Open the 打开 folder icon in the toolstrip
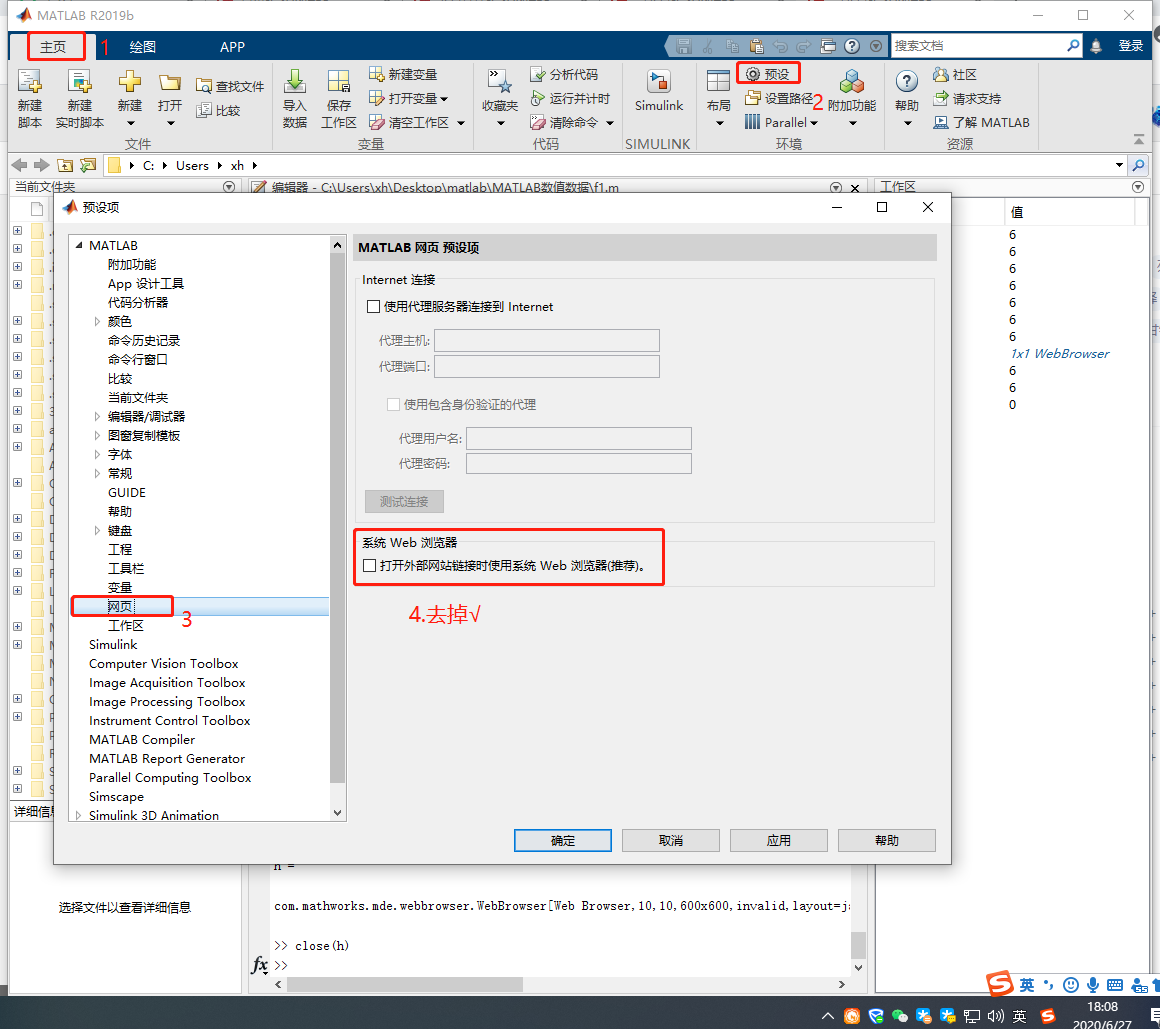This screenshot has height=1029, width=1160. click(x=170, y=83)
